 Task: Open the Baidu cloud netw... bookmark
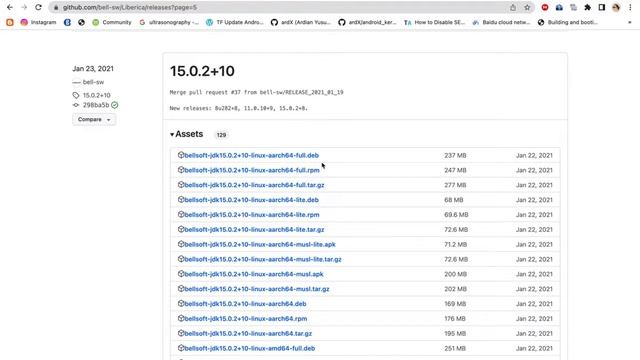[x=501, y=22]
